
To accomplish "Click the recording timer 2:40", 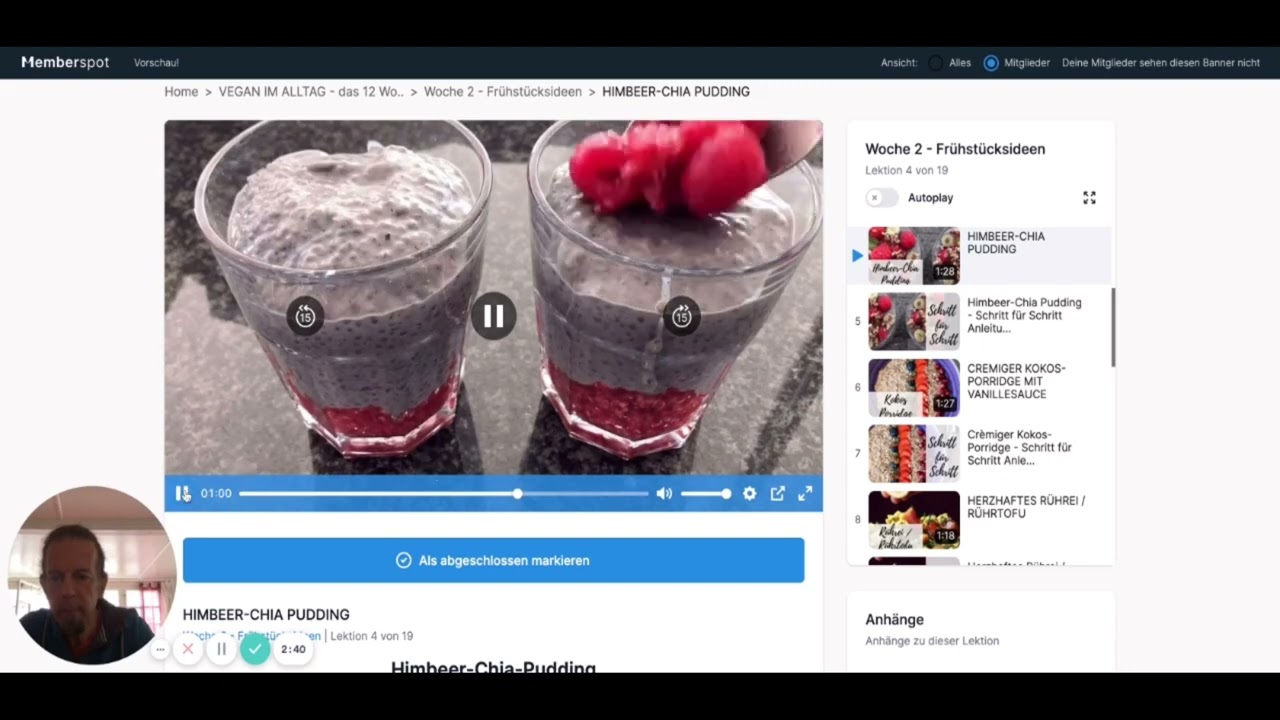I will [x=293, y=649].
